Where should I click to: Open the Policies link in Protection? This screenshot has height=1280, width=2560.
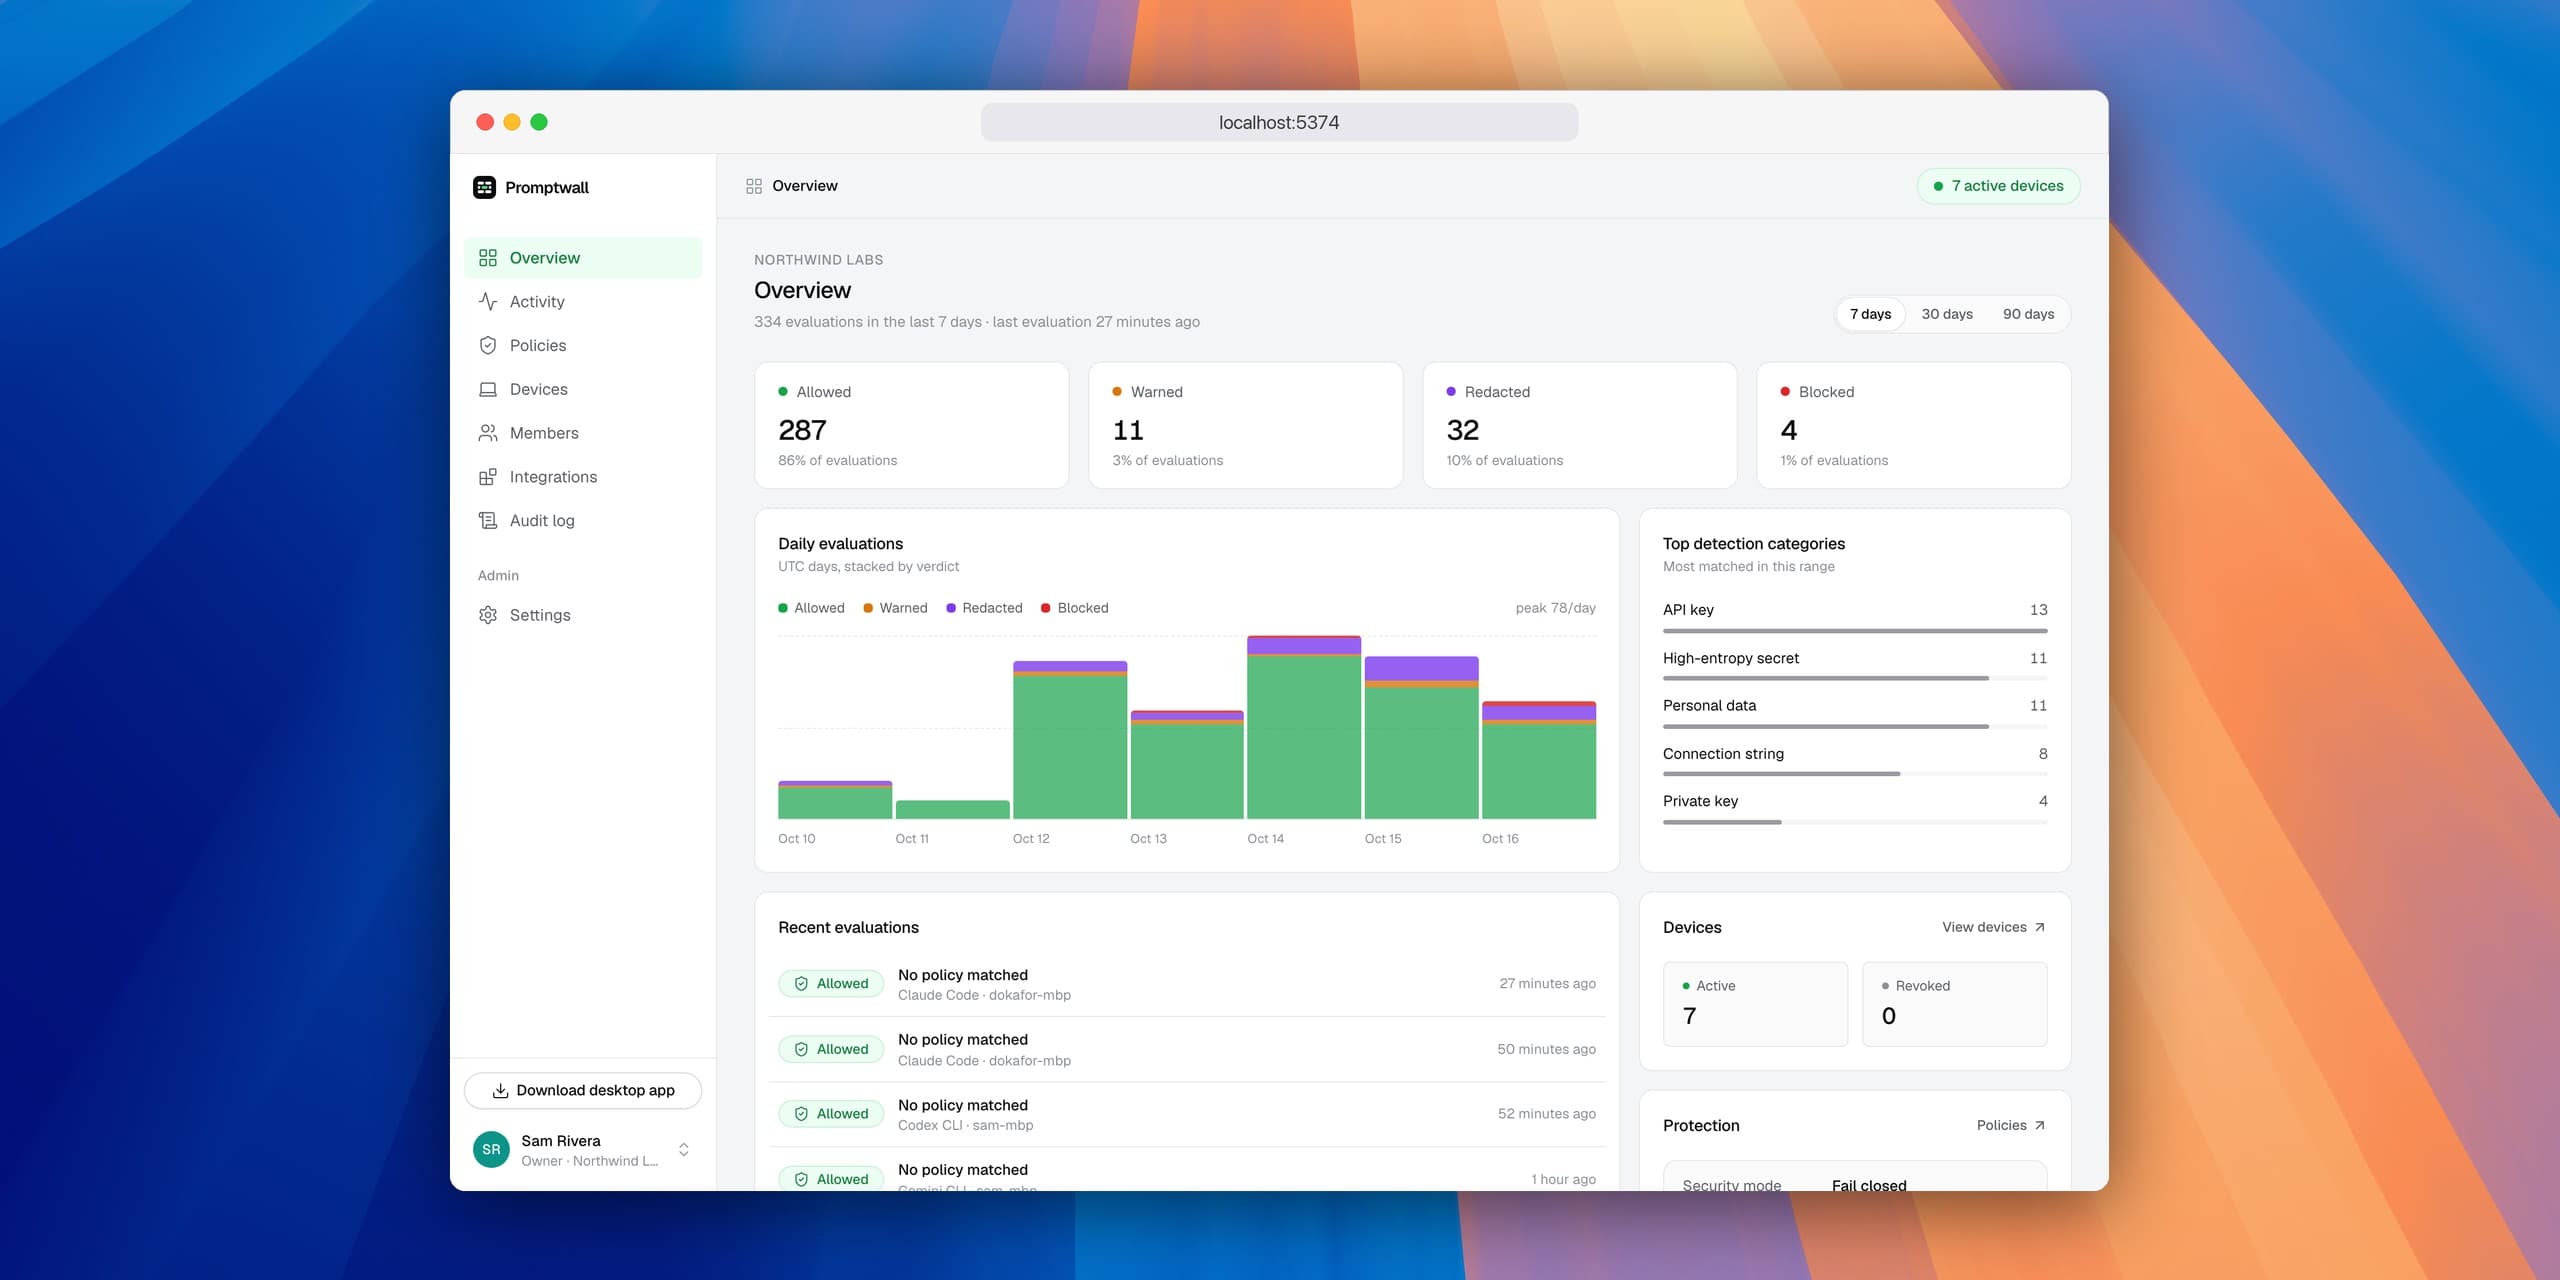[2011, 1125]
